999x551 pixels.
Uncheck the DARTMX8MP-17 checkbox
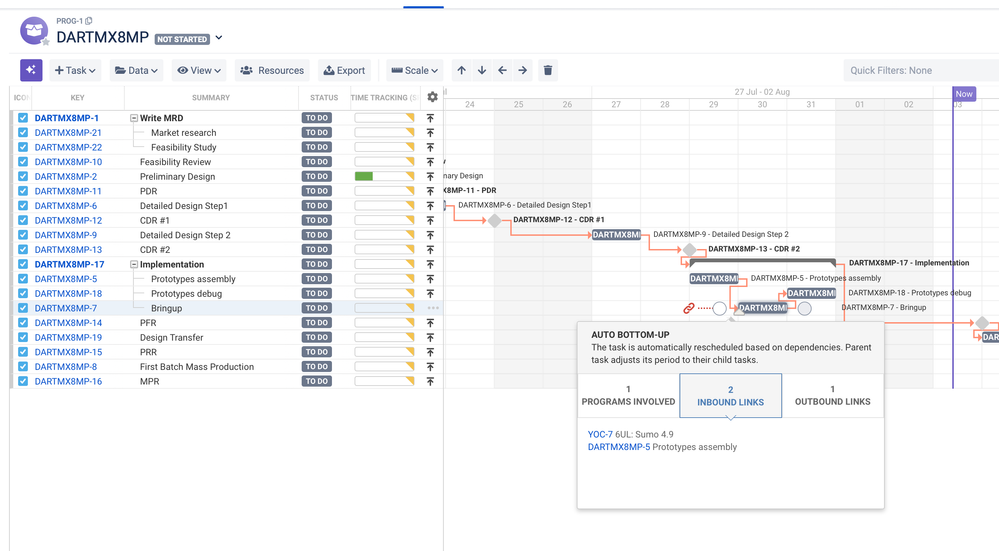(x=23, y=264)
